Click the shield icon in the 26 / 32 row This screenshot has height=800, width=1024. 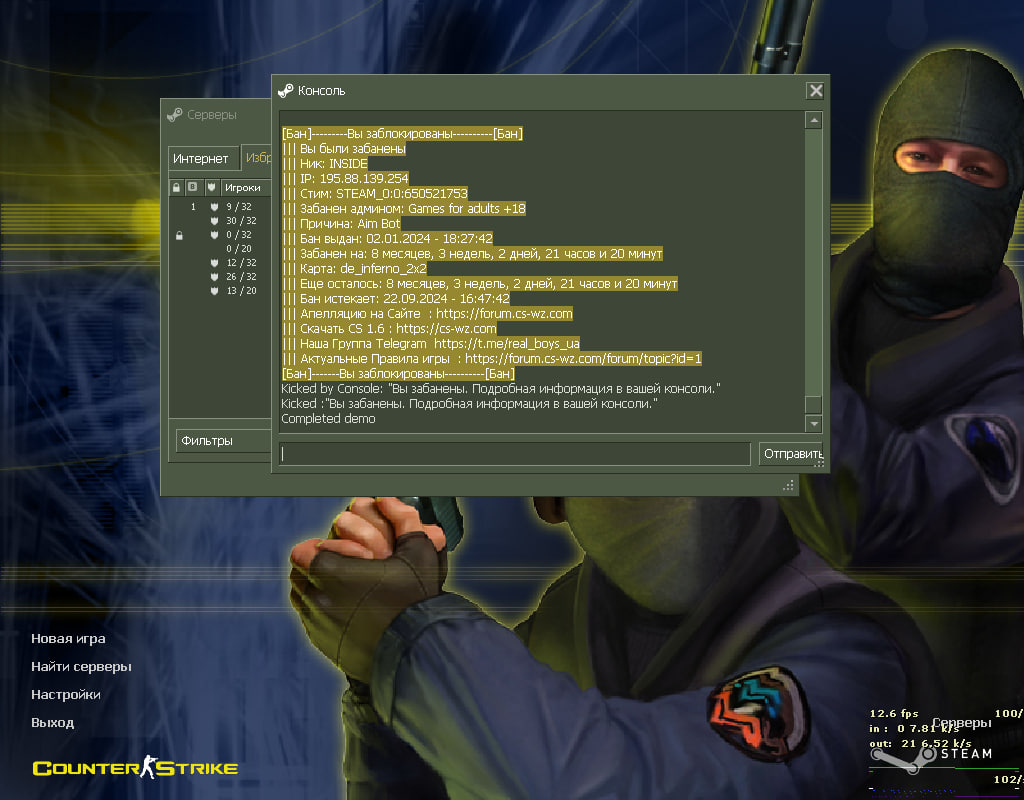click(x=214, y=277)
